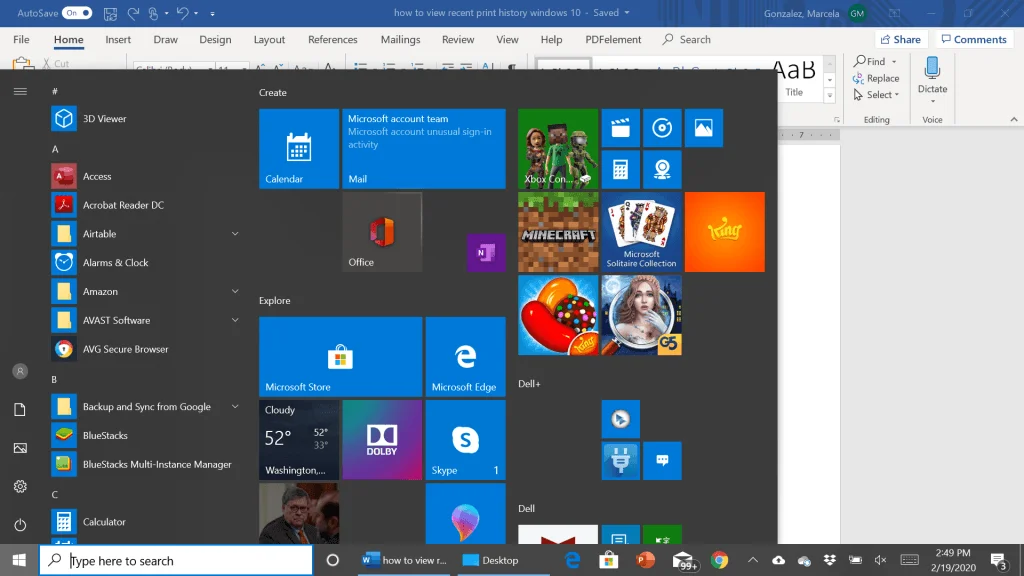The height and width of the screenshot is (576, 1024).
Task: Open Documents from Start menu sidebar
Action: click(x=20, y=409)
